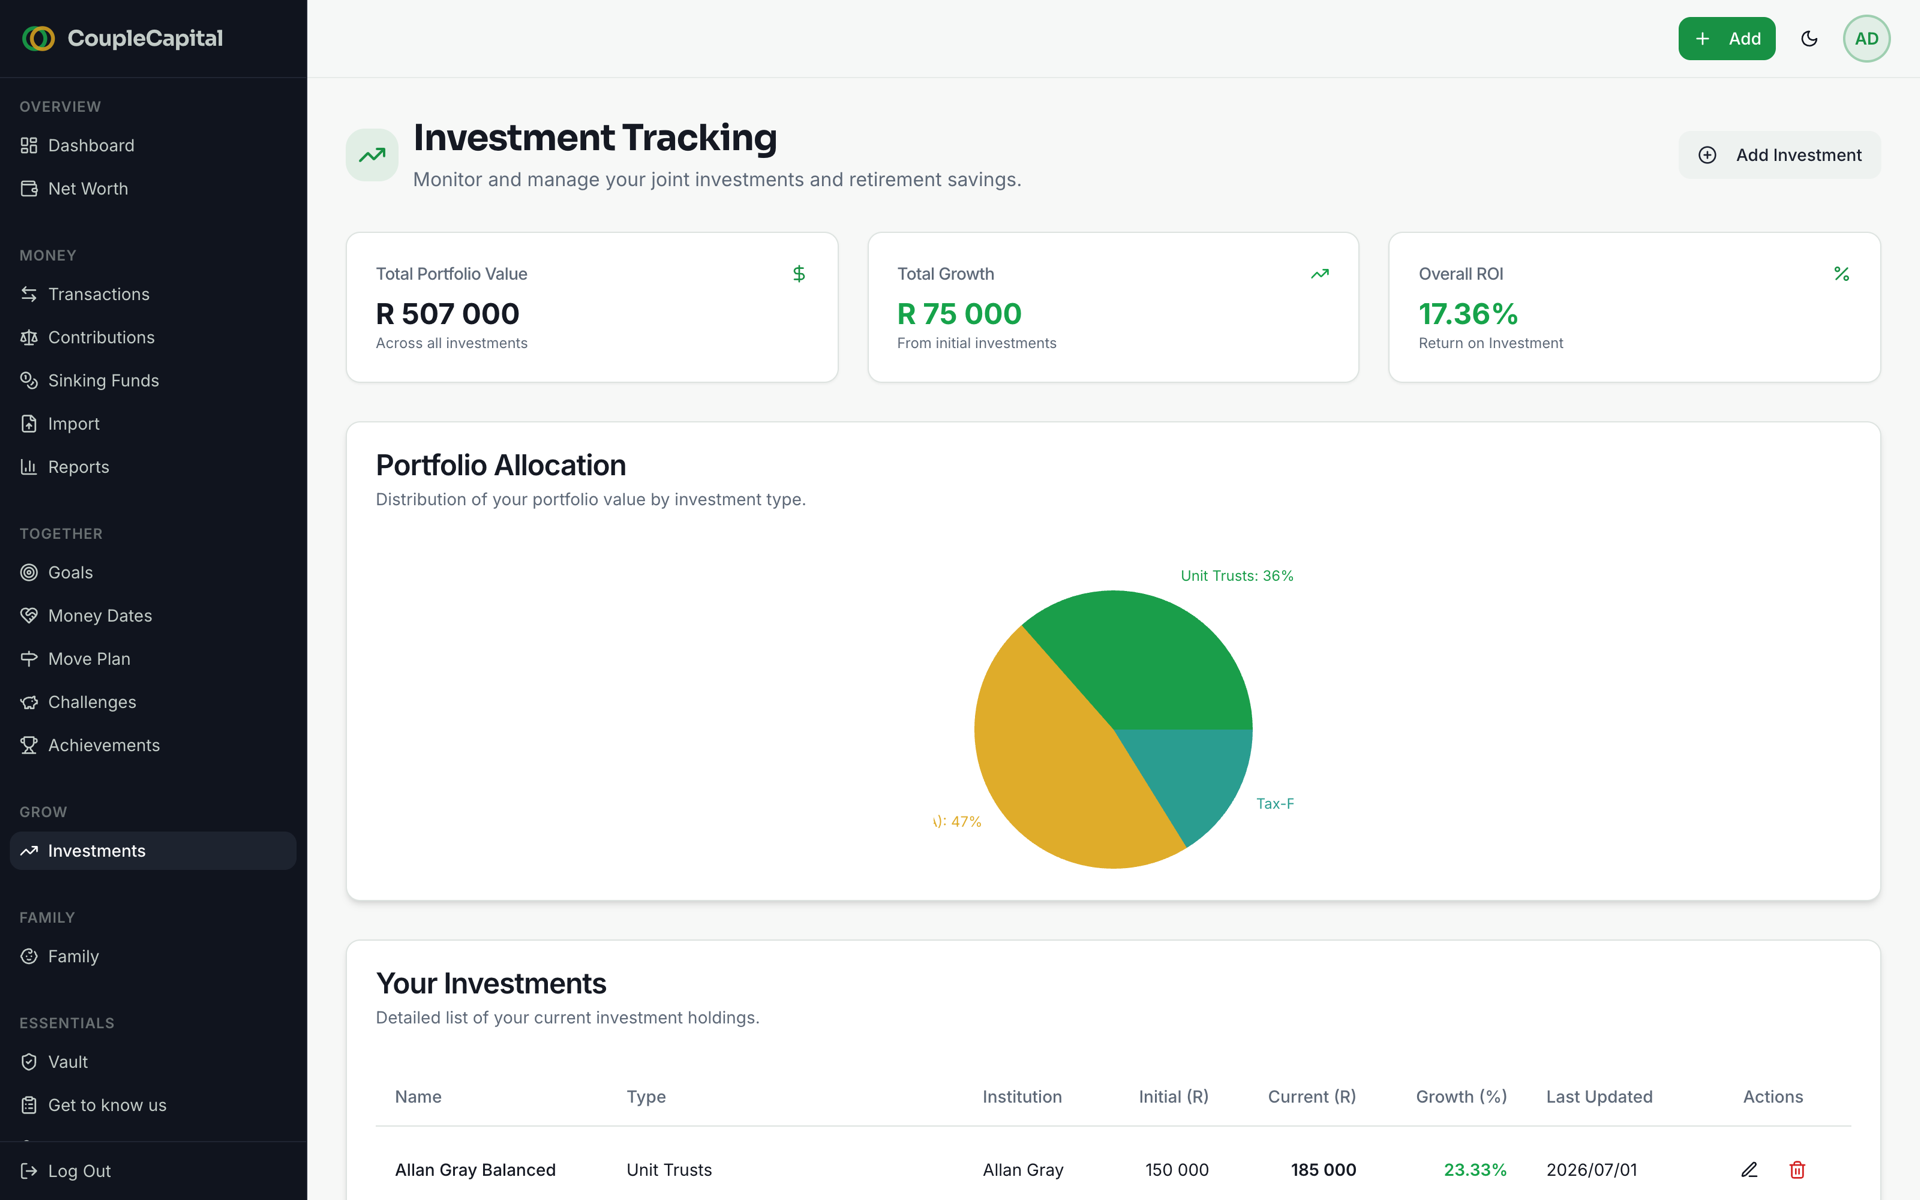
Task: Click the Growth (%) column header
Action: [1461, 1097]
